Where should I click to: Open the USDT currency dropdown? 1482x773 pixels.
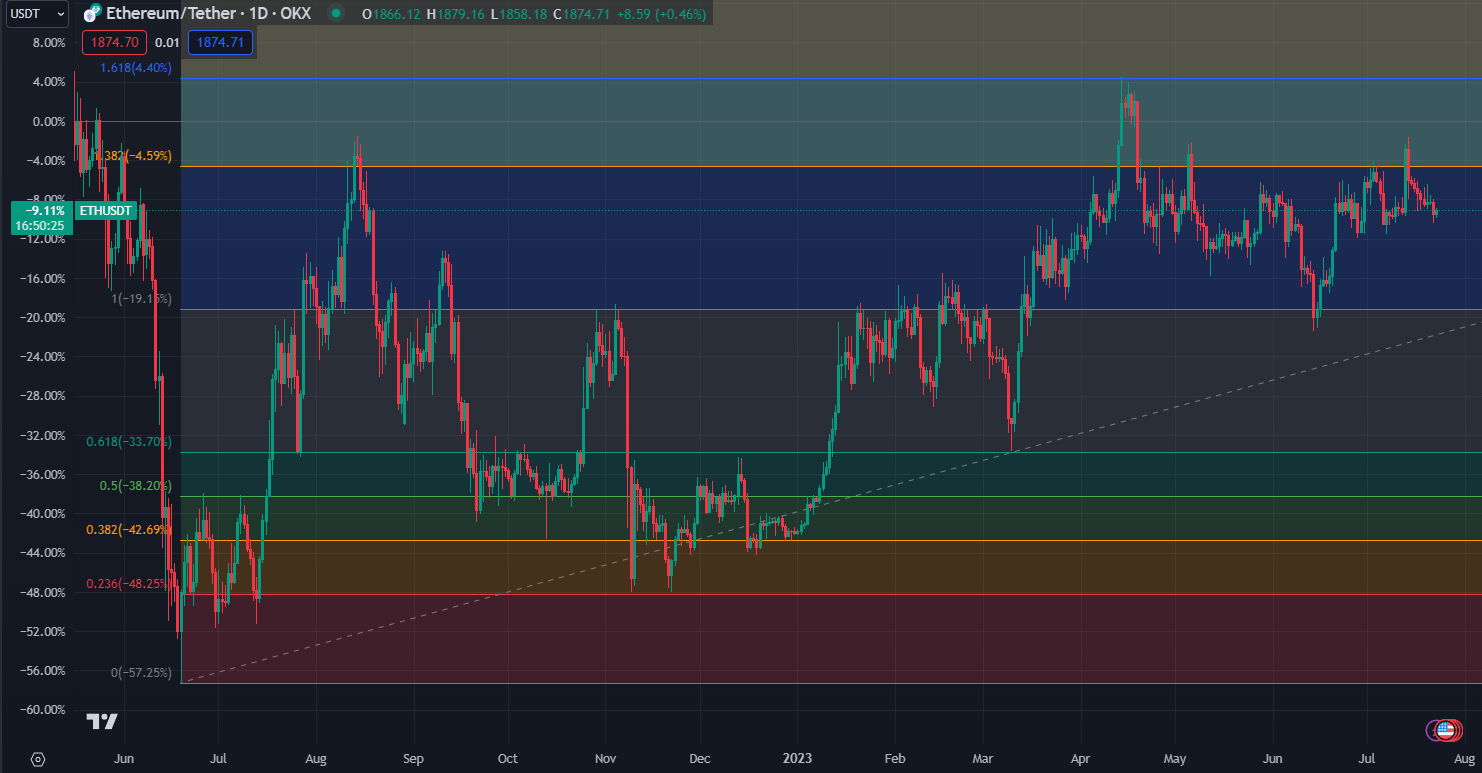coord(36,14)
